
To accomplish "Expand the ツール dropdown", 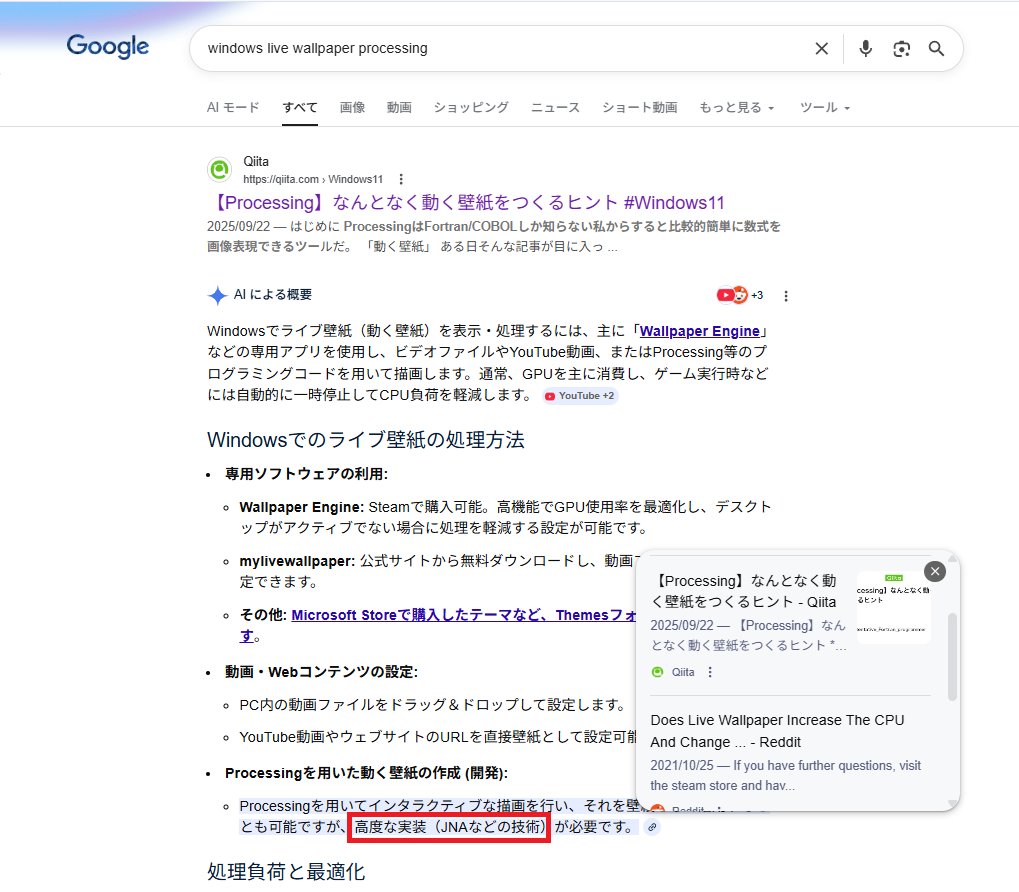I will click(x=825, y=107).
